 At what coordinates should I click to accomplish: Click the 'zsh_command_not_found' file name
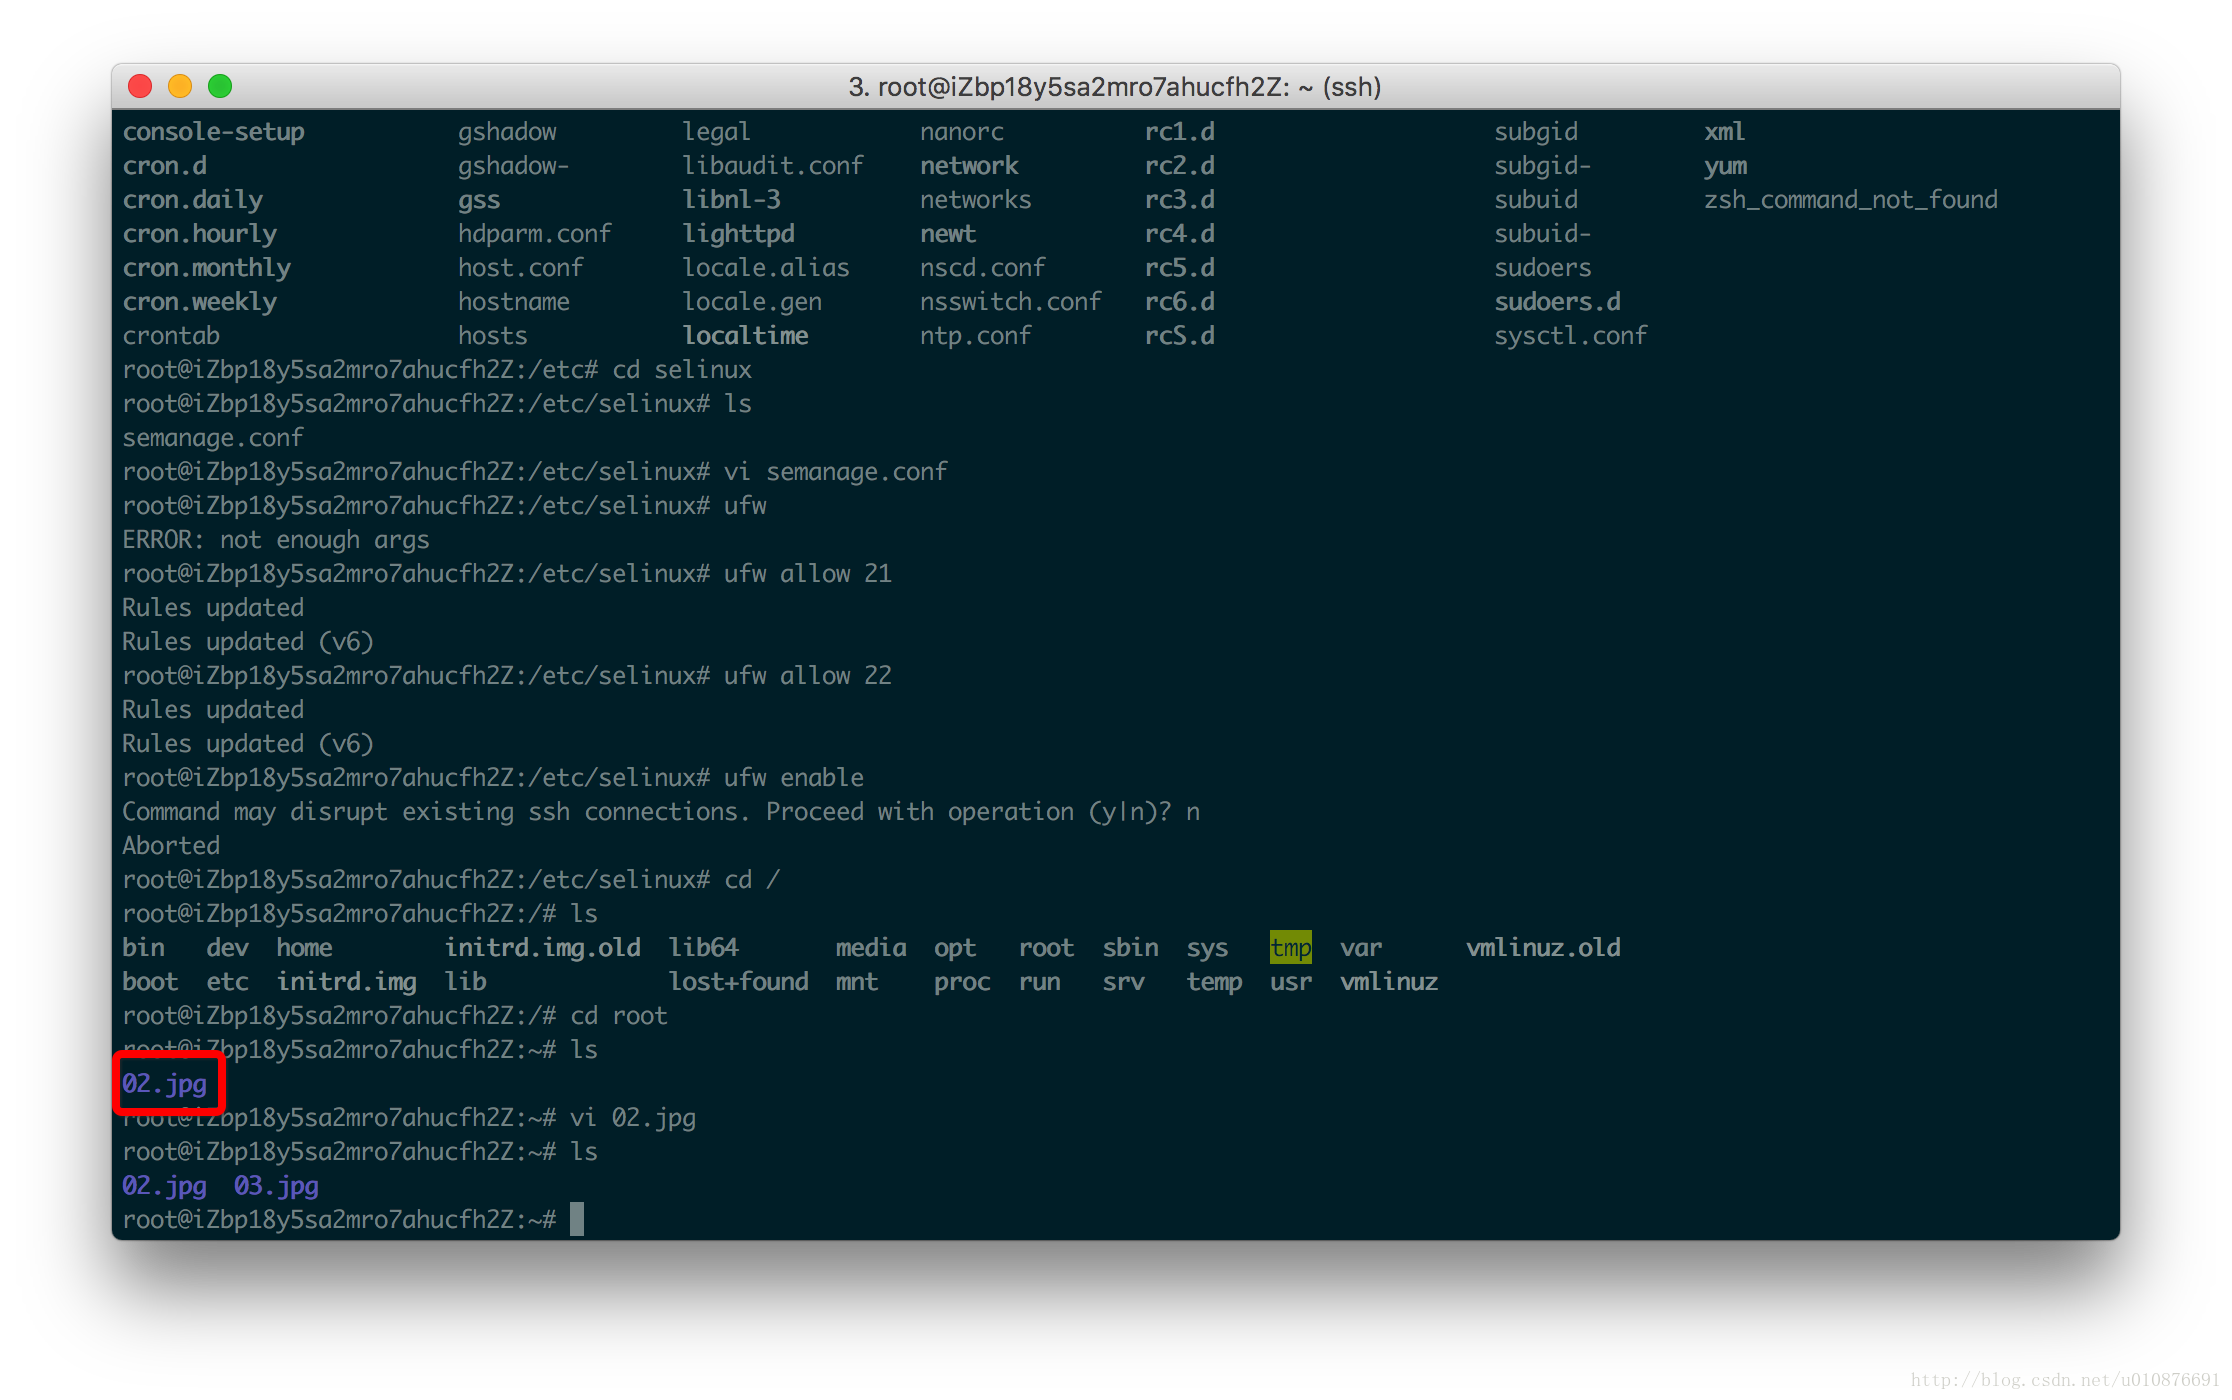(1851, 200)
